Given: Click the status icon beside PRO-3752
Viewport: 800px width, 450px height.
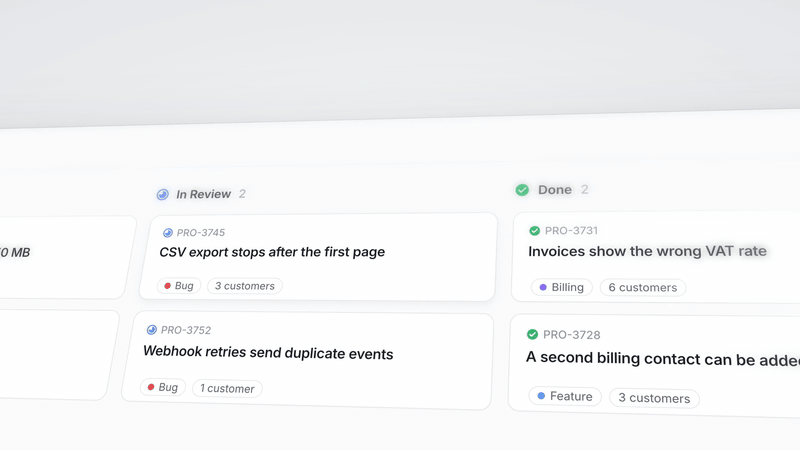Looking at the screenshot, I should (x=152, y=330).
